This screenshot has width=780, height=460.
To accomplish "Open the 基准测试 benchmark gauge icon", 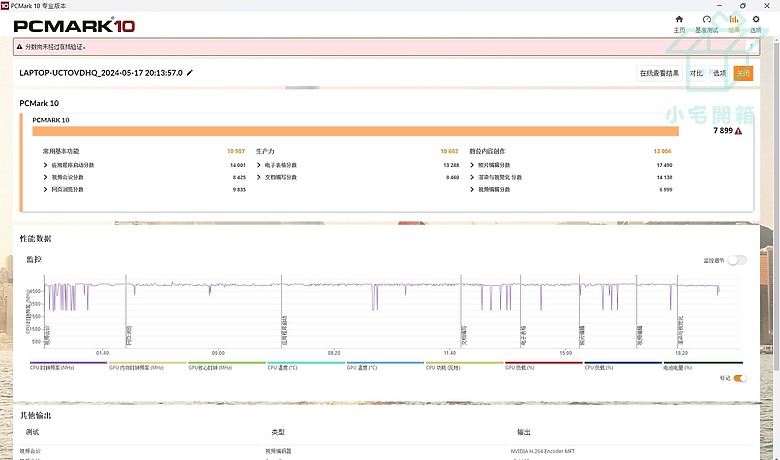I will (706, 19).
